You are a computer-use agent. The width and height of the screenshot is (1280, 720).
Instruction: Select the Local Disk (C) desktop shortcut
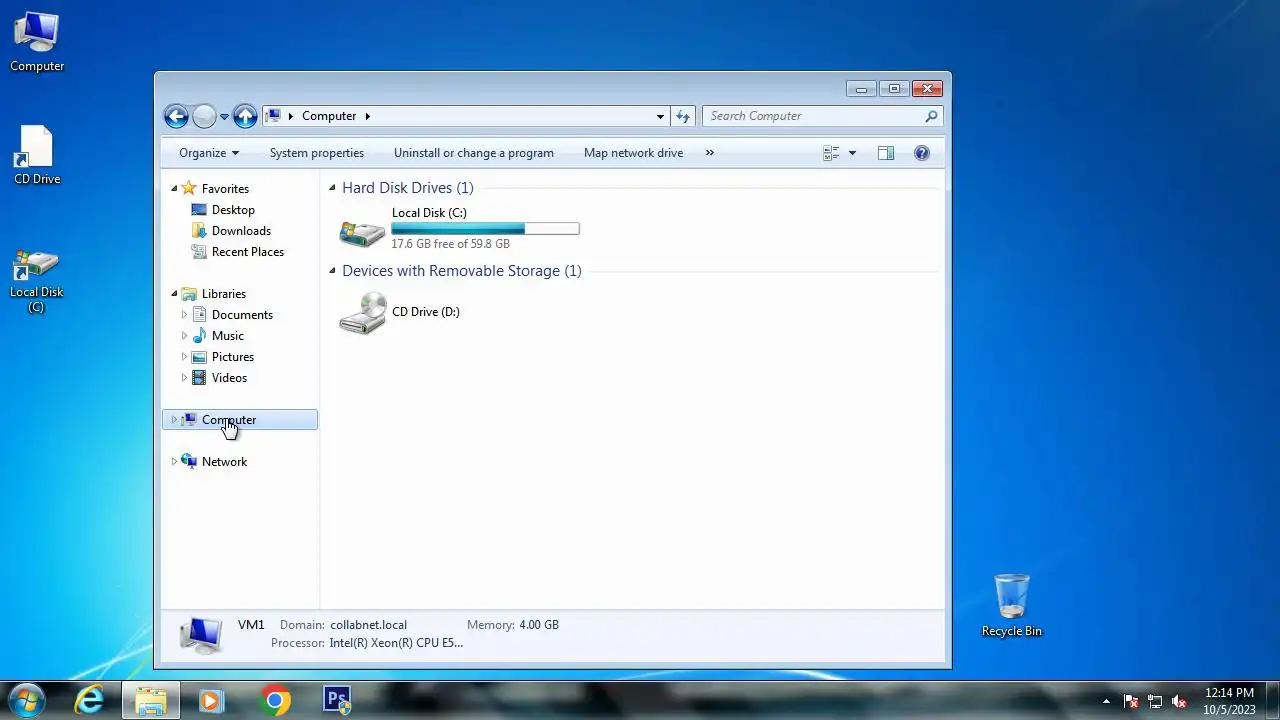36,282
